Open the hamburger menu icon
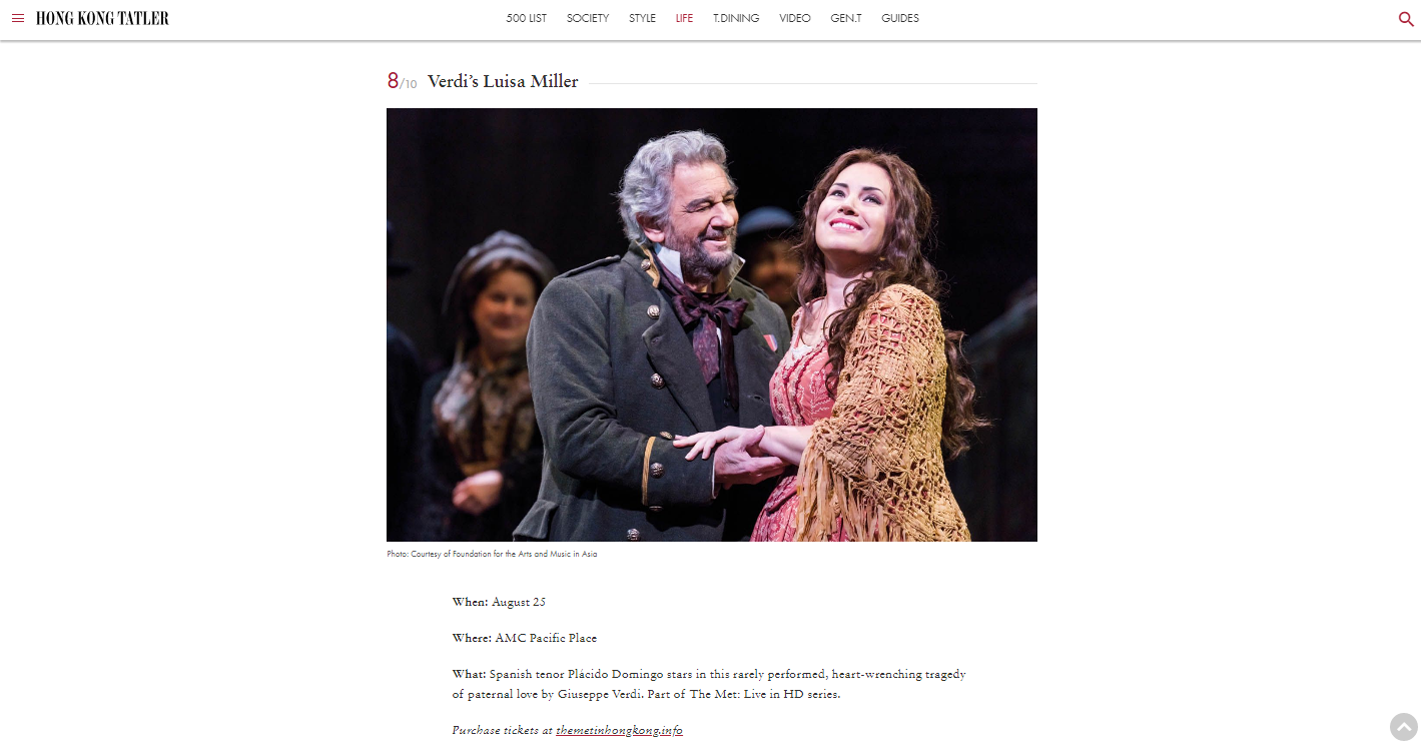Screen dimensions: 1421x753 click(18, 18)
